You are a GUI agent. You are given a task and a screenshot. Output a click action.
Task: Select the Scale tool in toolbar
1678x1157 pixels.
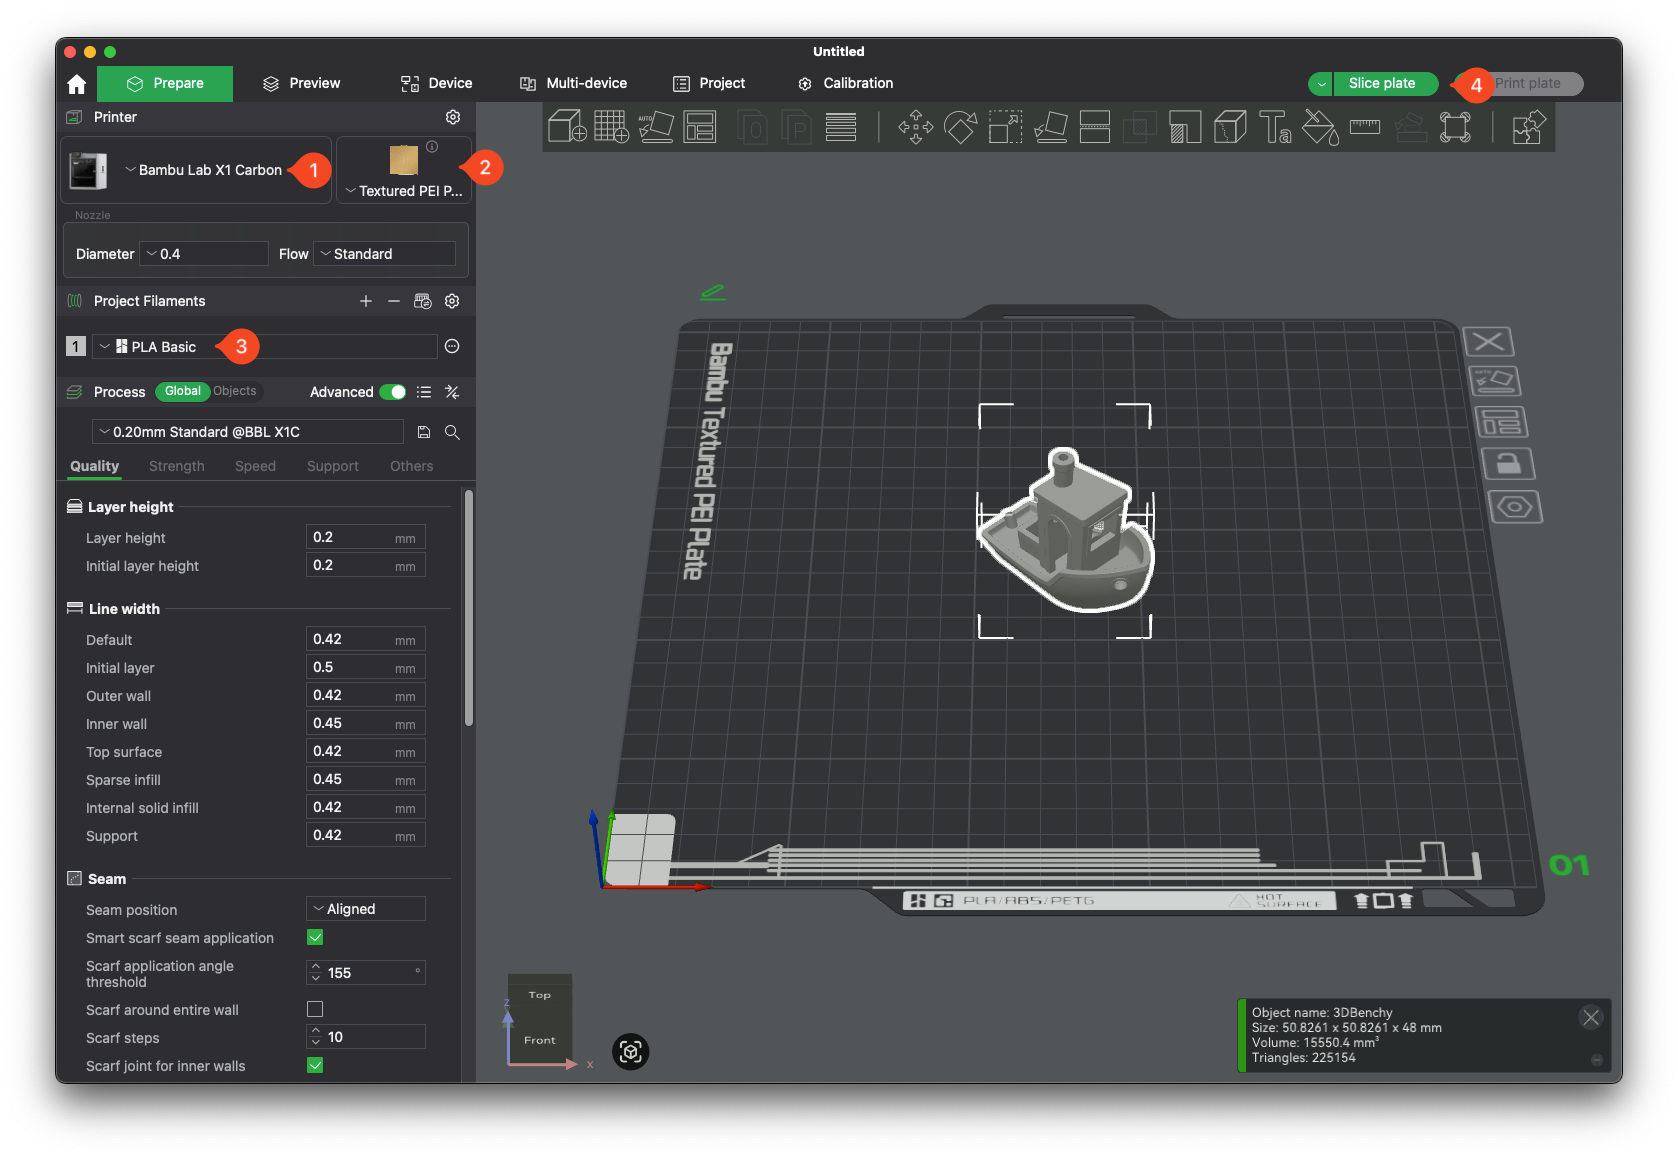1005,127
